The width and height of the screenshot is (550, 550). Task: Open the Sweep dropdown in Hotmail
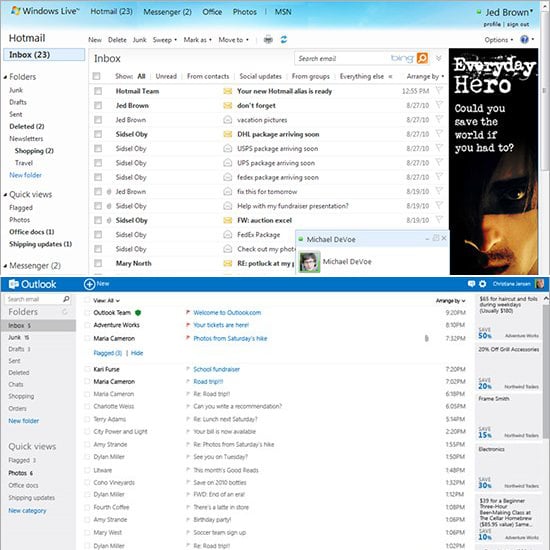click(165, 40)
